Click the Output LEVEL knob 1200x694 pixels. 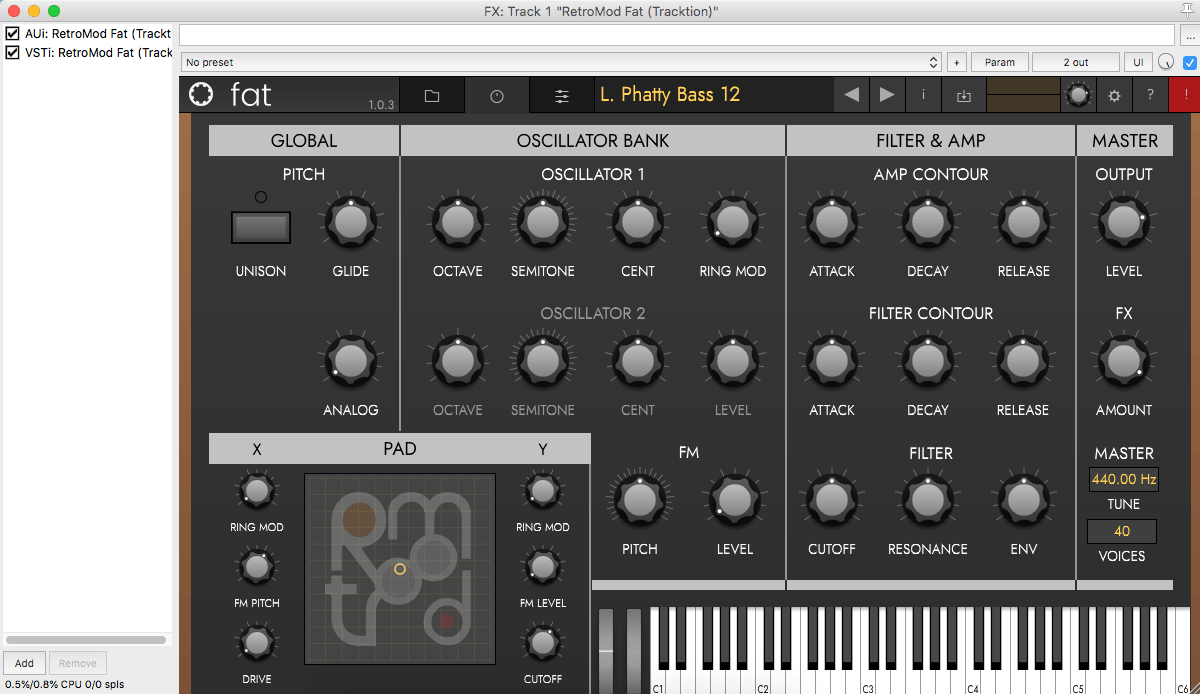1124,222
